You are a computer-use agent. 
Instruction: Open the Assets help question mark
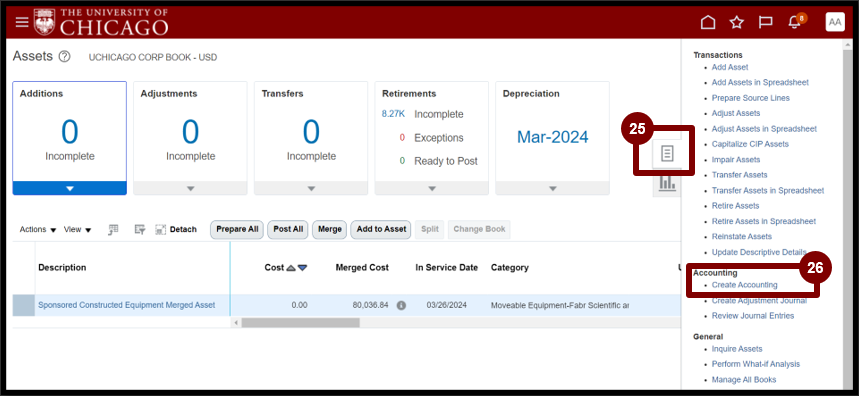64,56
